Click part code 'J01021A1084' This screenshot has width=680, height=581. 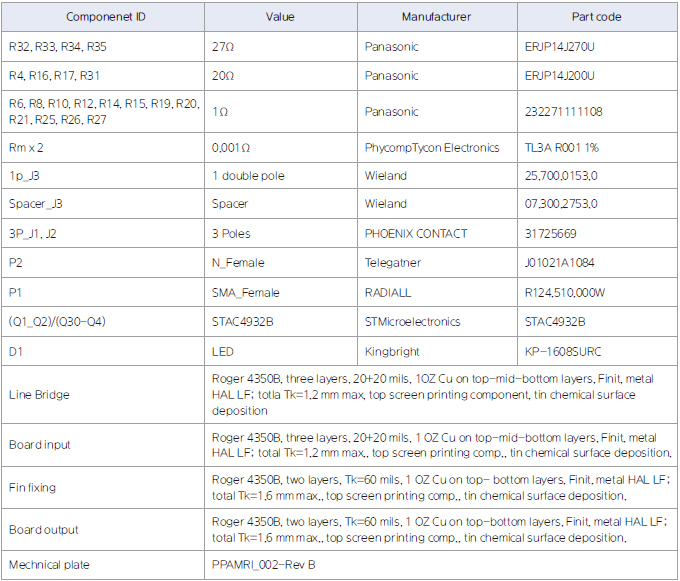(x=559, y=263)
